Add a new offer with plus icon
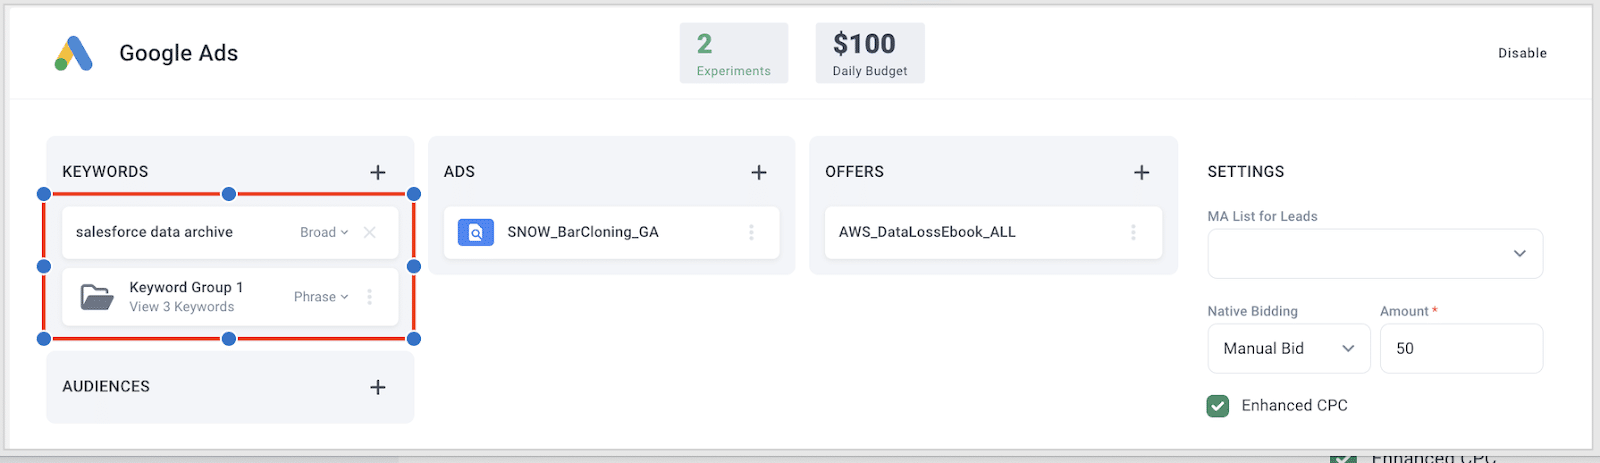 click(x=1141, y=172)
